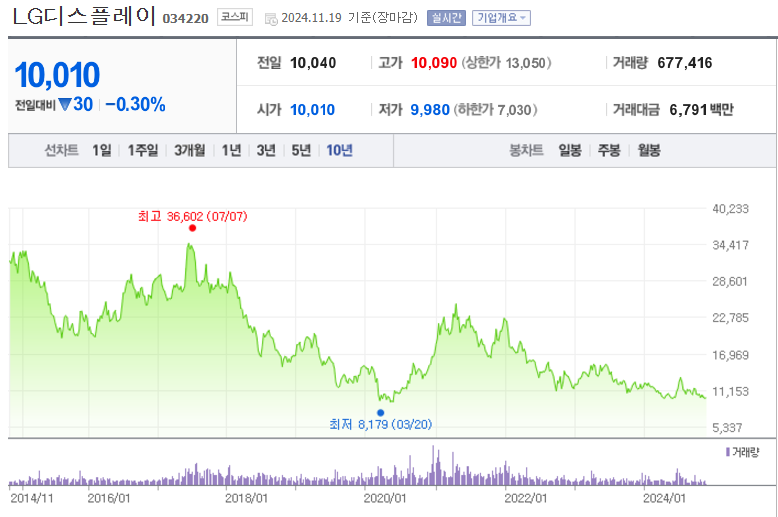Click the 시가 value 10,010
The width and height of the screenshot is (778, 517).
click(x=313, y=110)
